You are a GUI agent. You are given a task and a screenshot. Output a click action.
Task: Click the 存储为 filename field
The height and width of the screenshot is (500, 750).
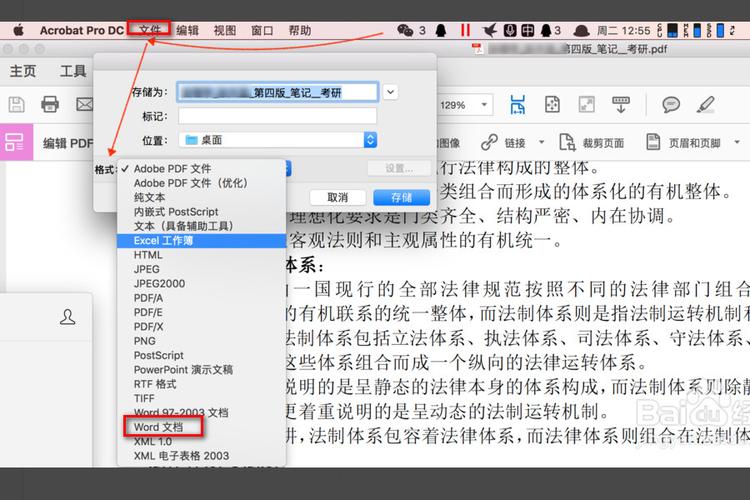277,92
